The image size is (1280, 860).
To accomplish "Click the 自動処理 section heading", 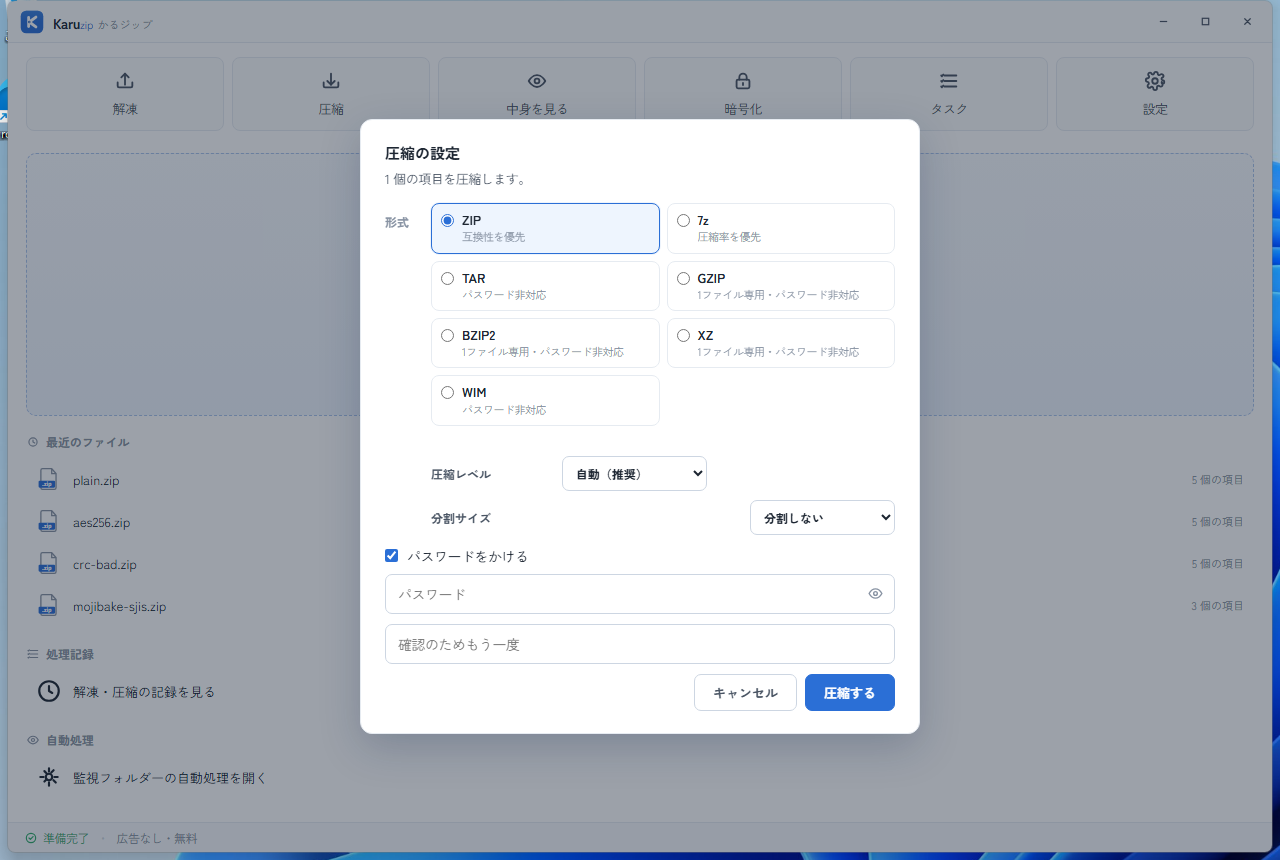I will [70, 741].
